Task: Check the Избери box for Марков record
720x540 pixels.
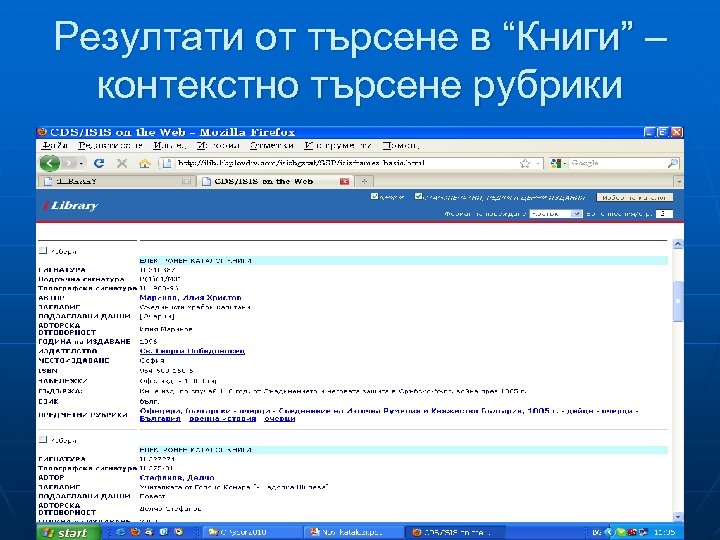Action: [x=43, y=251]
